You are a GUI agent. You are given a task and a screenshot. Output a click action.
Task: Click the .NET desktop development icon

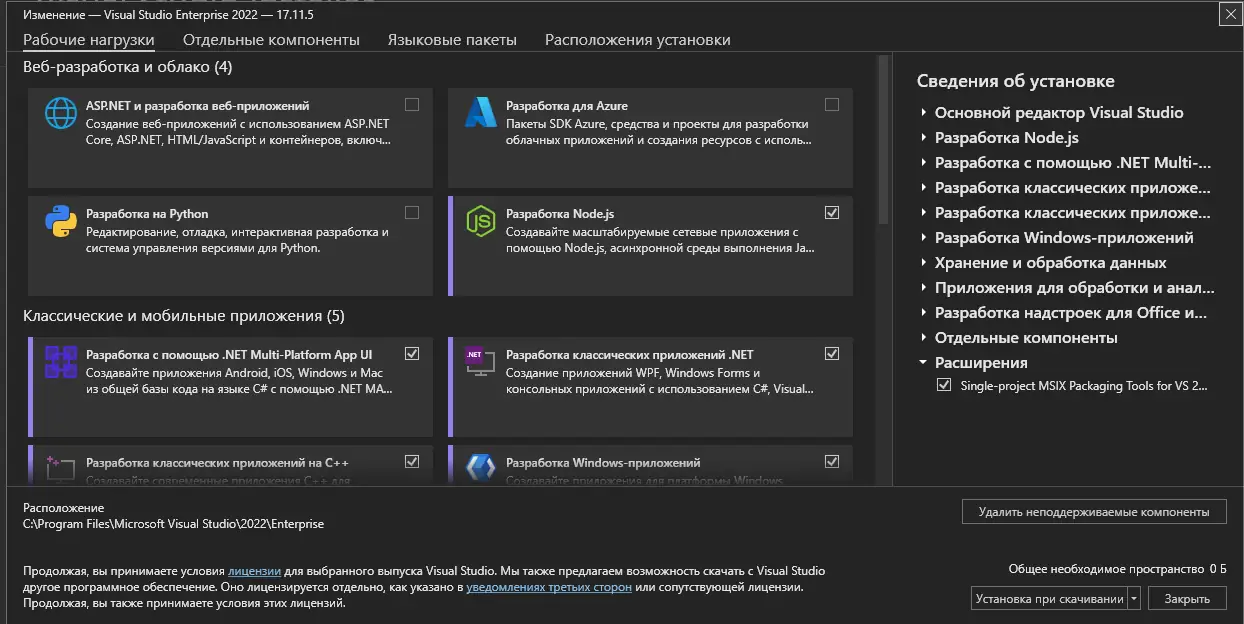pyautogui.click(x=481, y=361)
